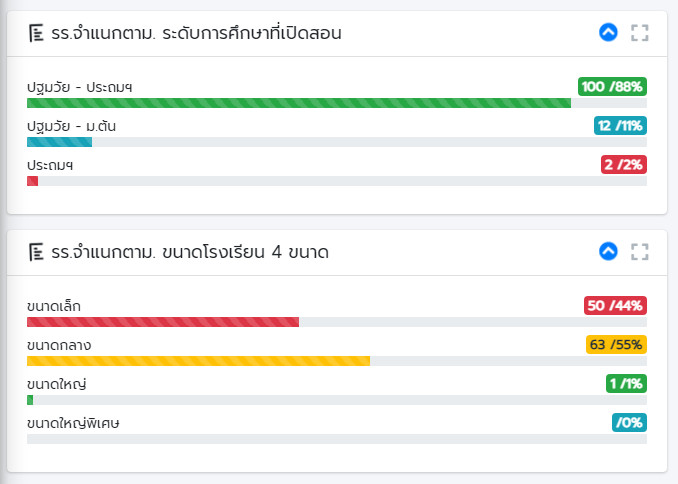Click the green 1 /1% badge
The width and height of the screenshot is (678, 484).
626,383
